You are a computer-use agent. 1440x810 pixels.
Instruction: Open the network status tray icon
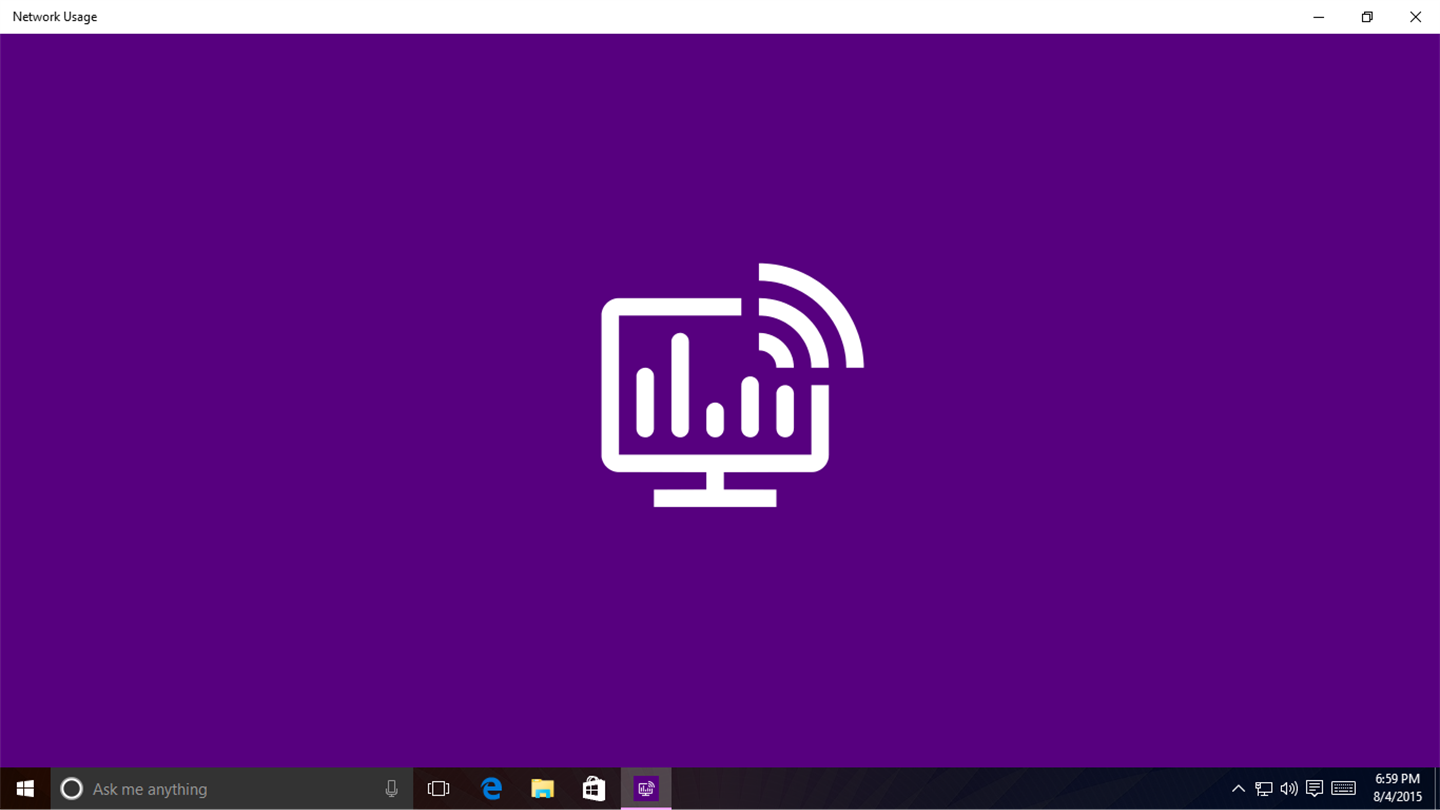pos(1264,789)
